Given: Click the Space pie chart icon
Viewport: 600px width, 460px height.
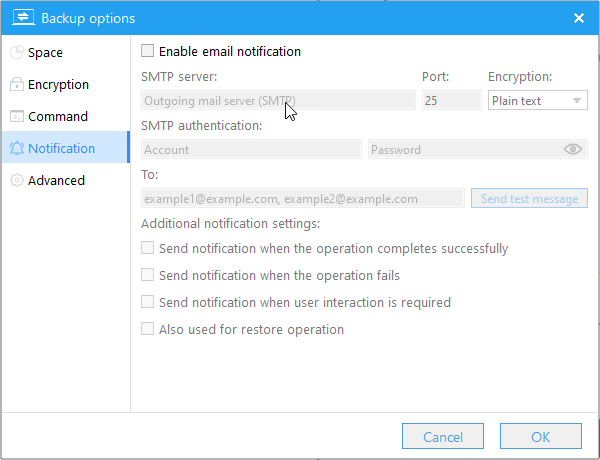Looking at the screenshot, I should tap(17, 53).
